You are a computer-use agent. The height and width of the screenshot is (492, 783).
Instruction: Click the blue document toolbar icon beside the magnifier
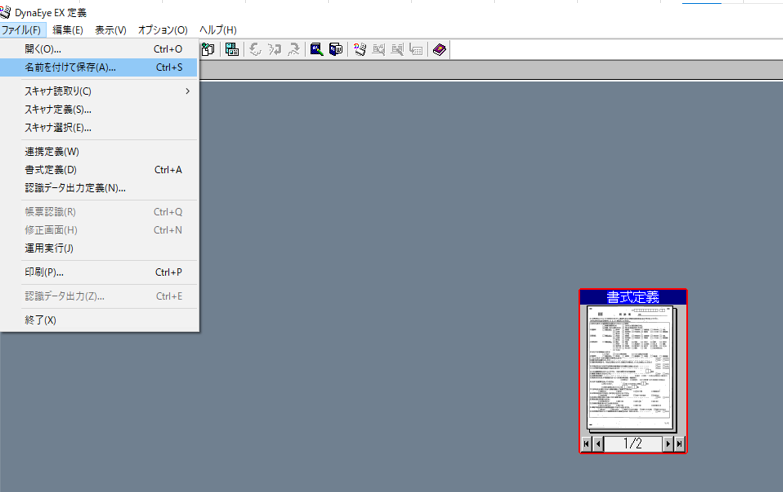coord(336,49)
